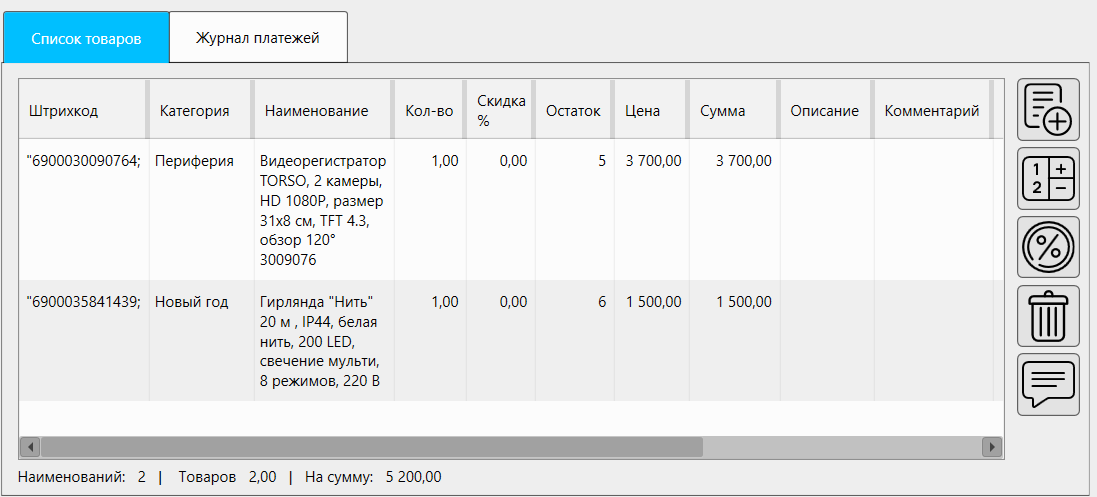Screen dimensions: 1097x497
Task: Click the add product document icon
Action: point(1048,109)
